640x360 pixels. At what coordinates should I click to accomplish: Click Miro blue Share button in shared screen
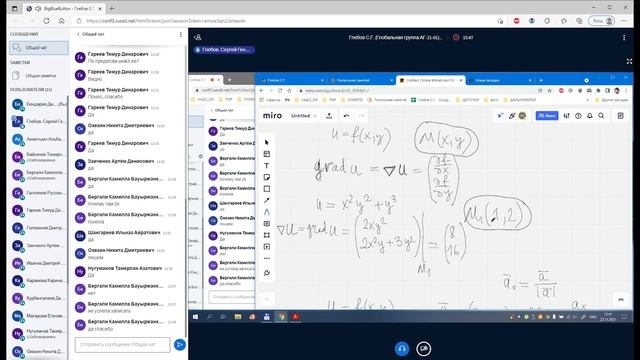[x=547, y=116]
